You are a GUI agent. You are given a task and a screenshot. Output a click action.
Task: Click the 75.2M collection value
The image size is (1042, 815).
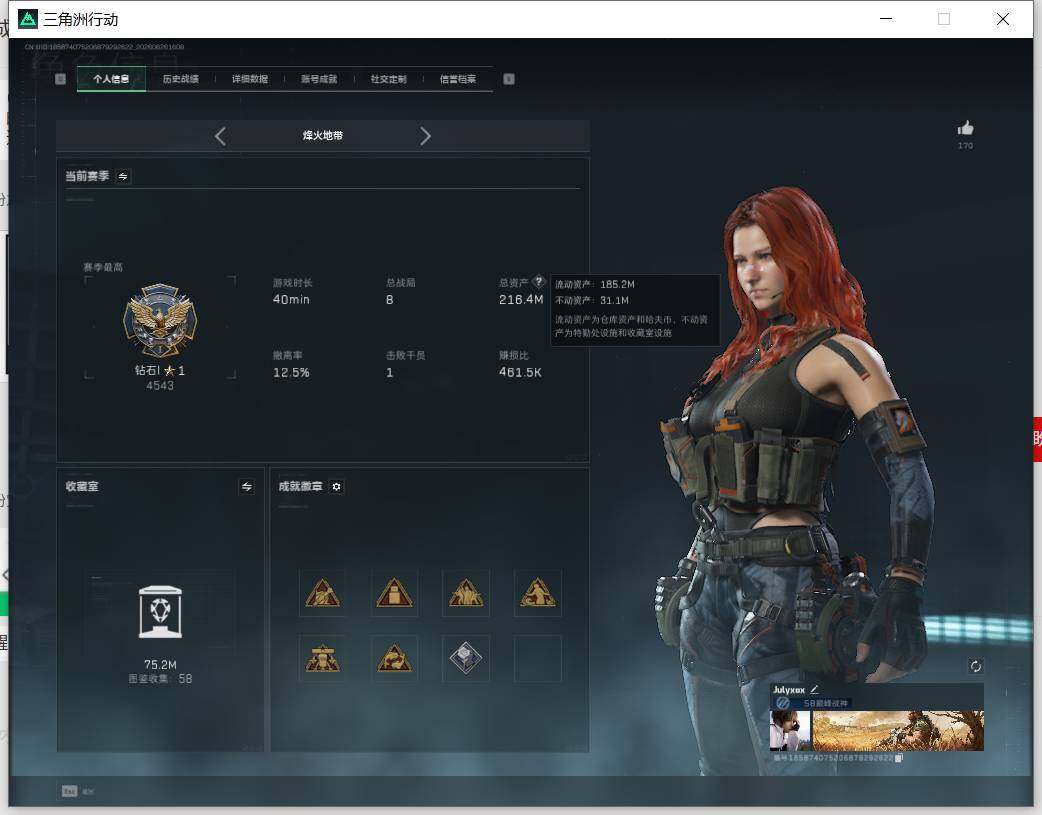[x=160, y=665]
